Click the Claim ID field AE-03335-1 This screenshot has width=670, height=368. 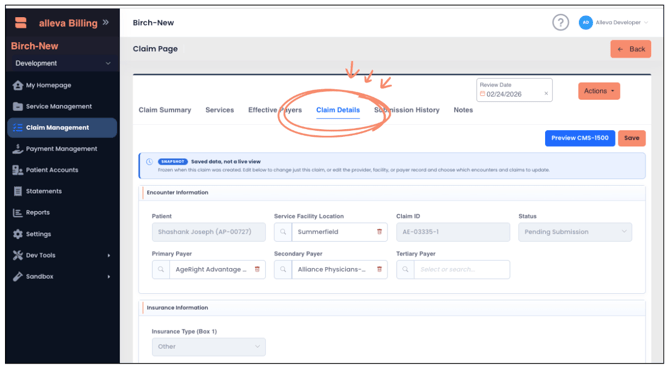coord(453,232)
